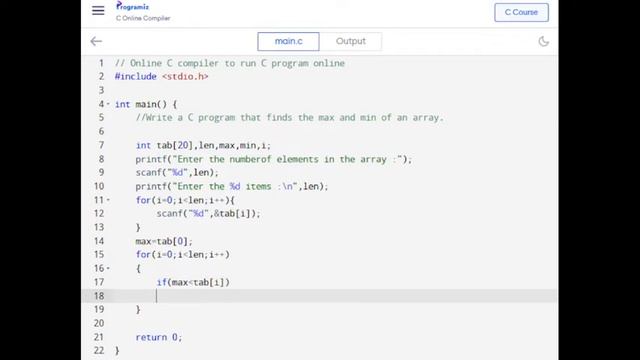Open the C Course button
This screenshot has width=640, height=360.
[x=521, y=12]
